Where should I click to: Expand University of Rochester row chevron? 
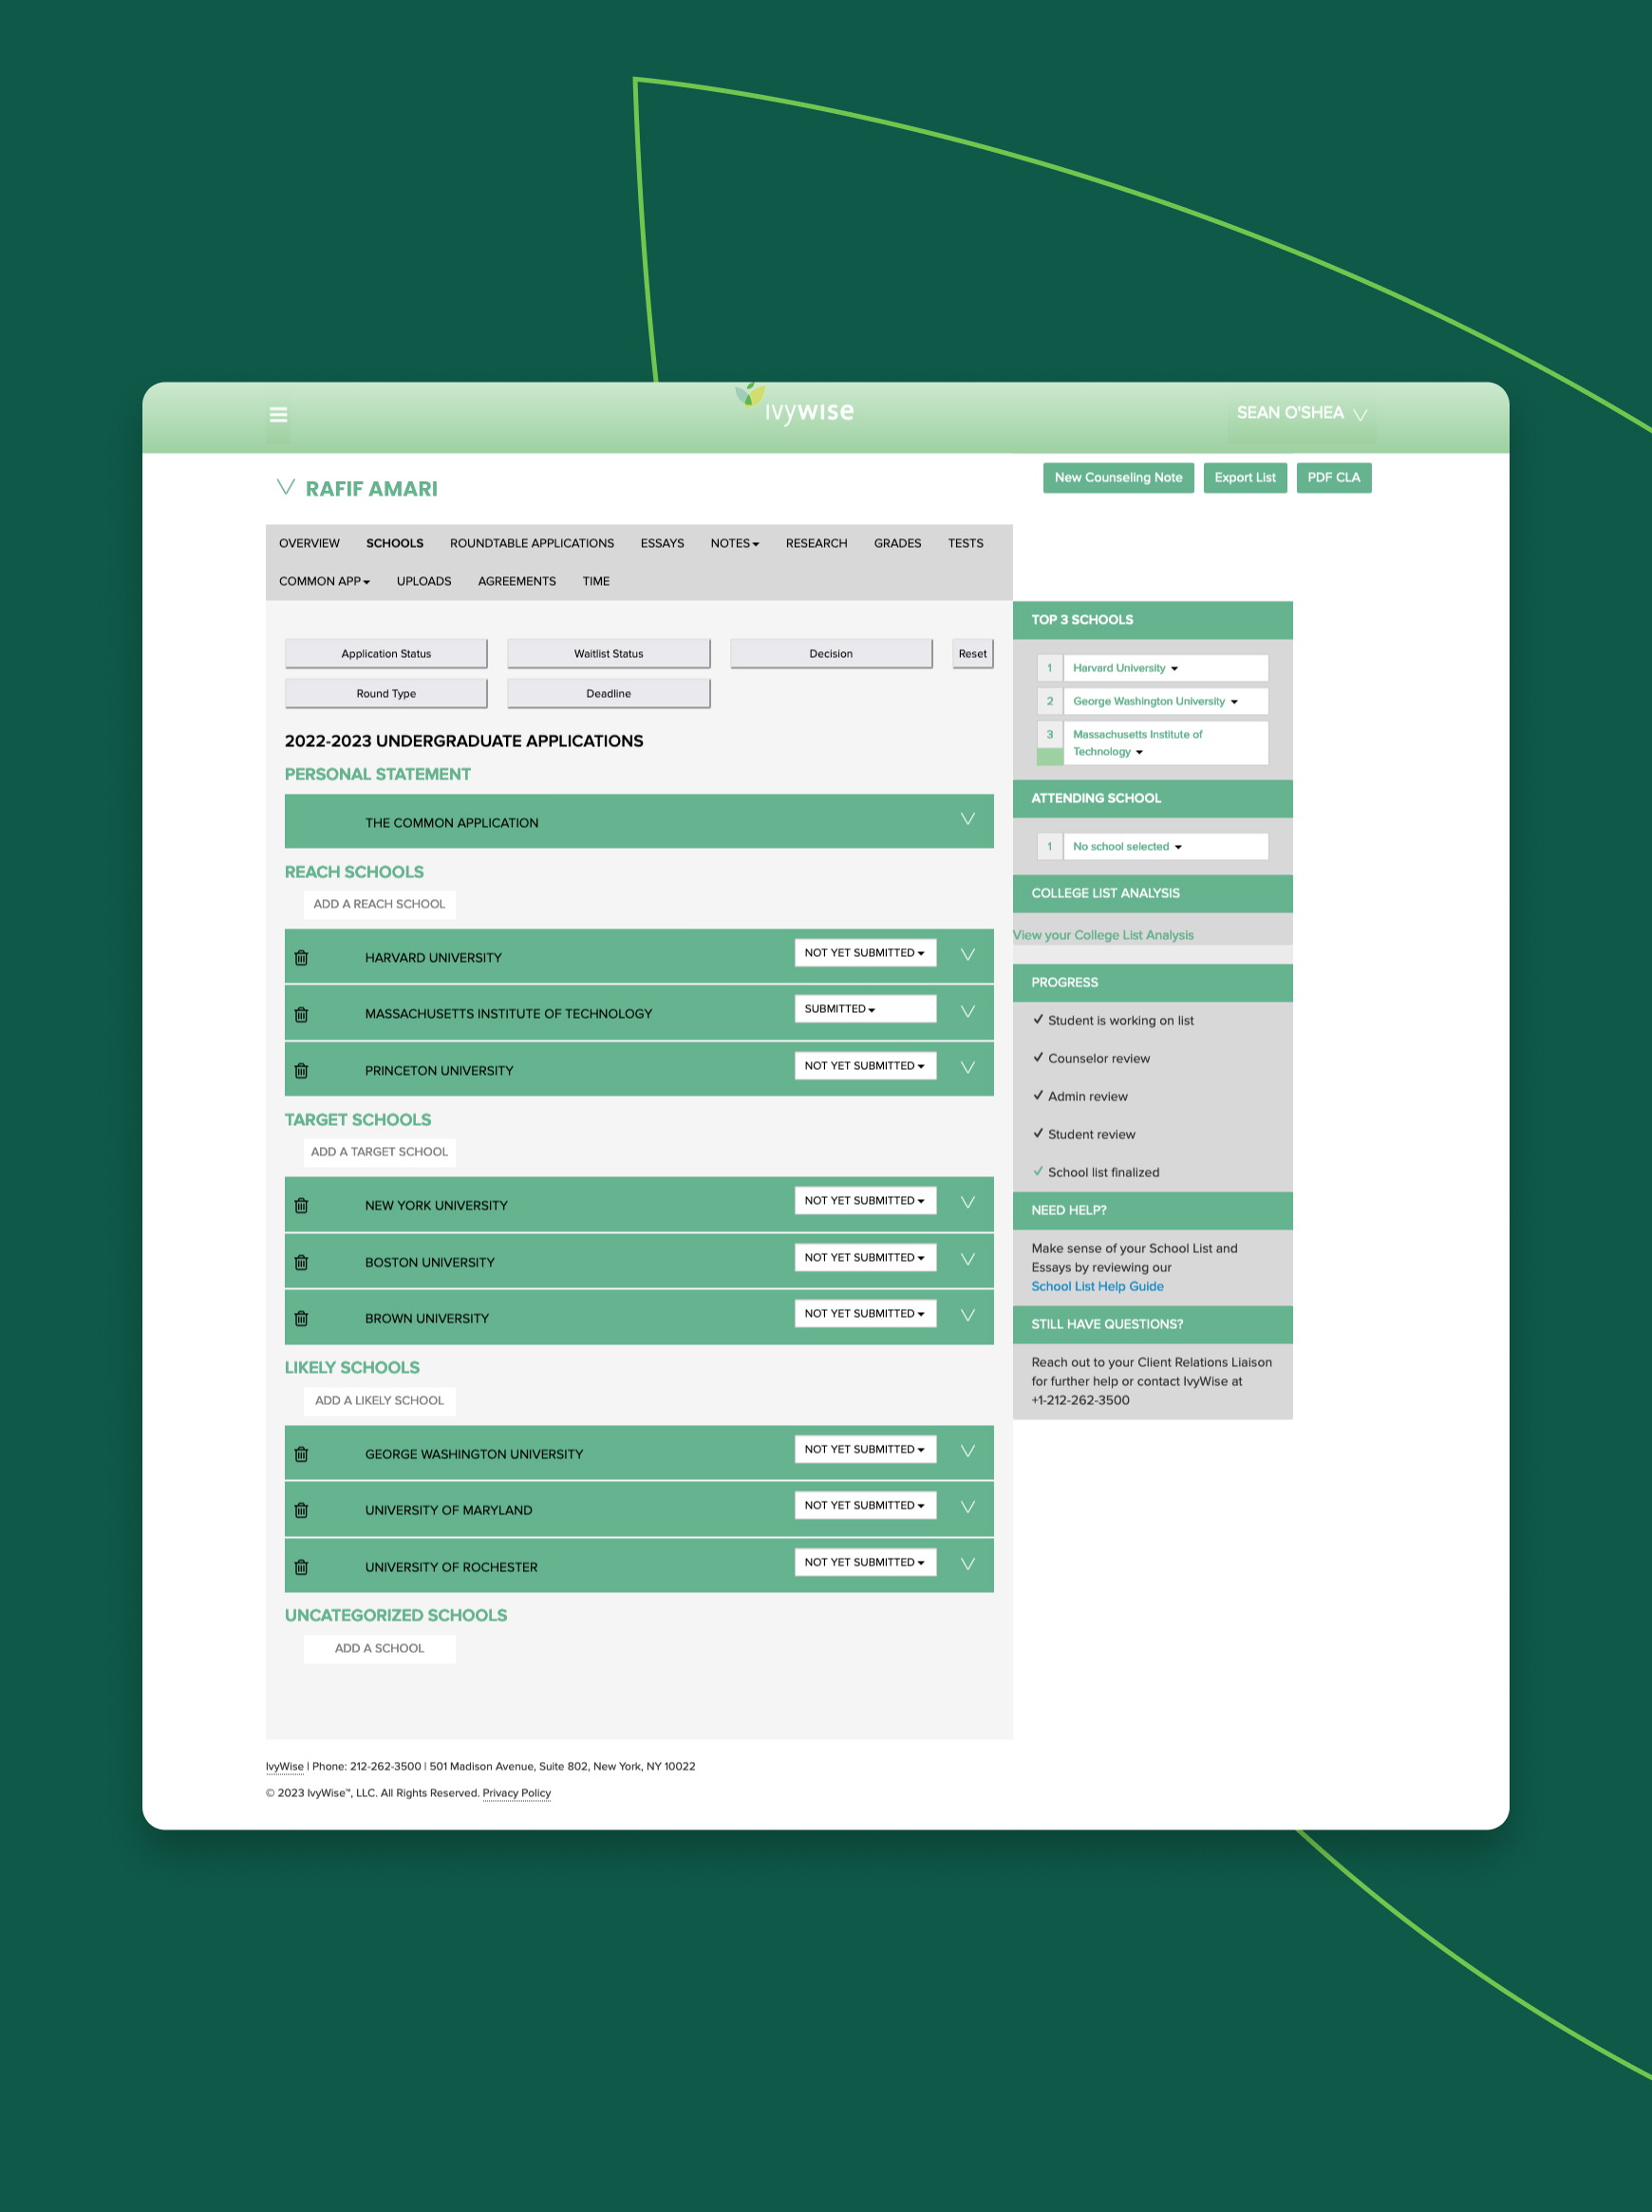(967, 1564)
